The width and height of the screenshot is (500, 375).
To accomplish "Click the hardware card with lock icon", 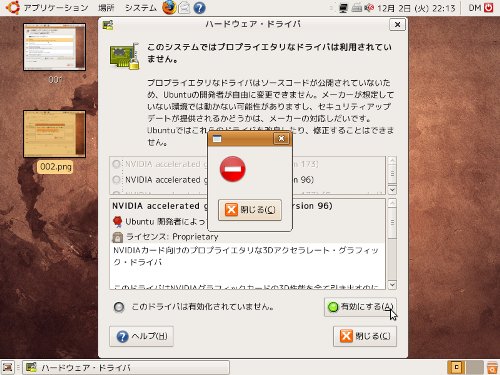I will [x=124, y=56].
